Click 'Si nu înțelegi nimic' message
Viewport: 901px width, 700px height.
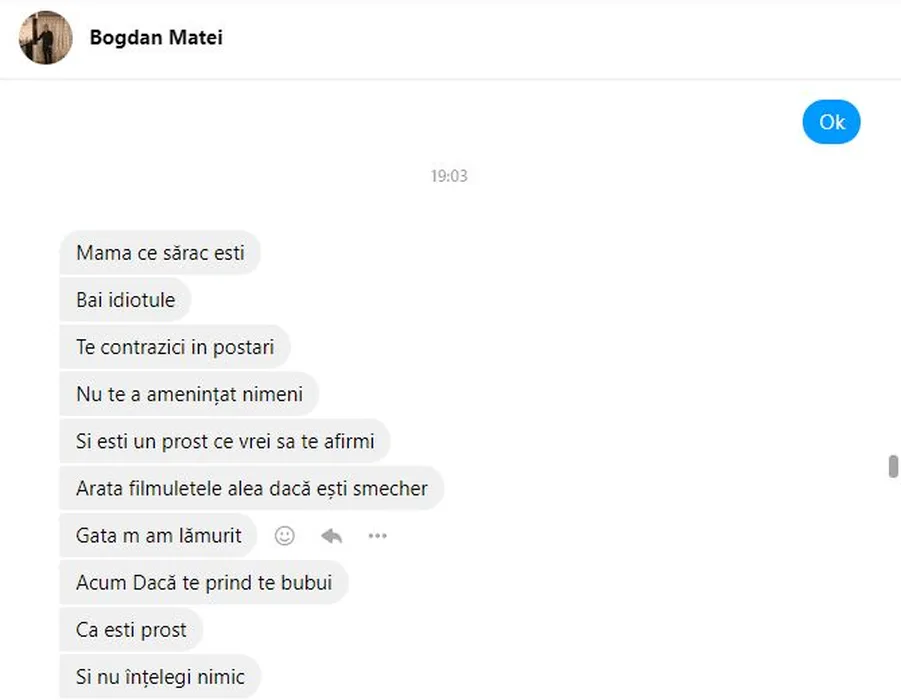click(160, 677)
